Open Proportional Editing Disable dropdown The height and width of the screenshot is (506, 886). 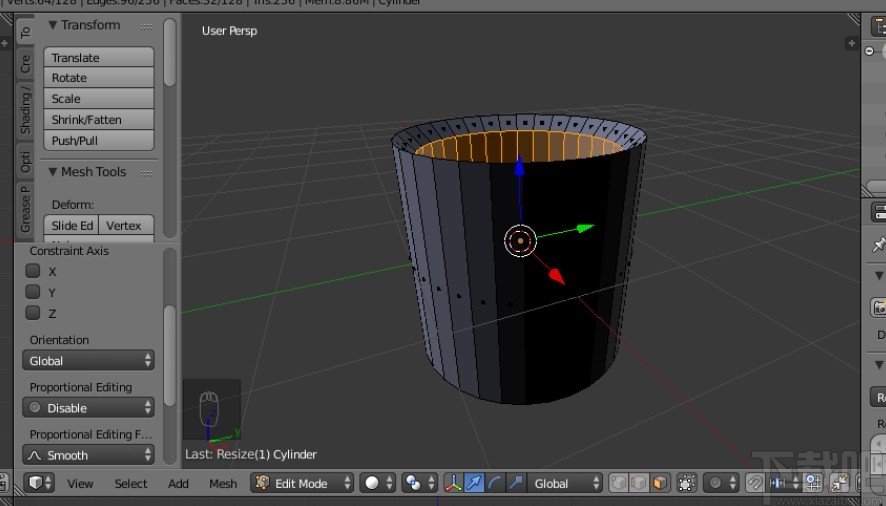pos(88,408)
